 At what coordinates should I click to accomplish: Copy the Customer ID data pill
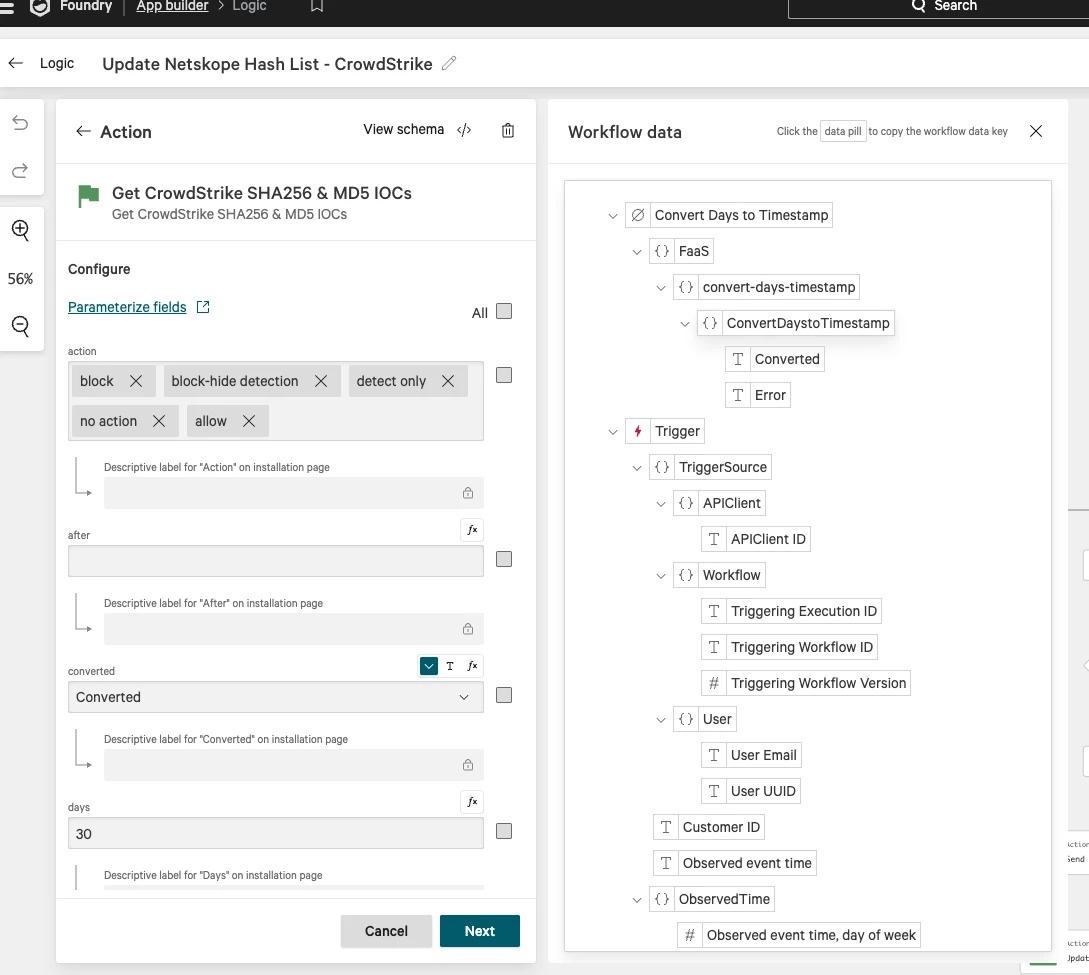[709, 827]
